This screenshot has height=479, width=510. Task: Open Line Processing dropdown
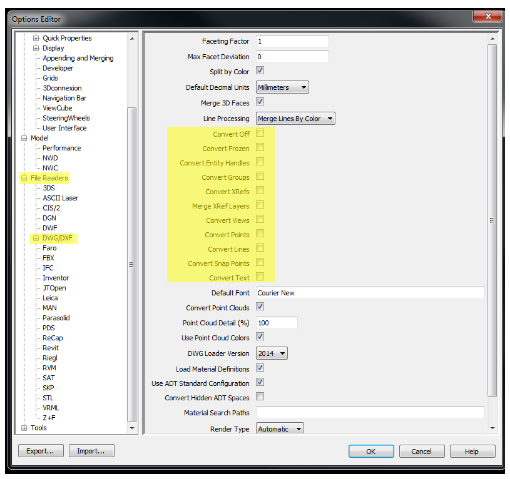pos(296,118)
